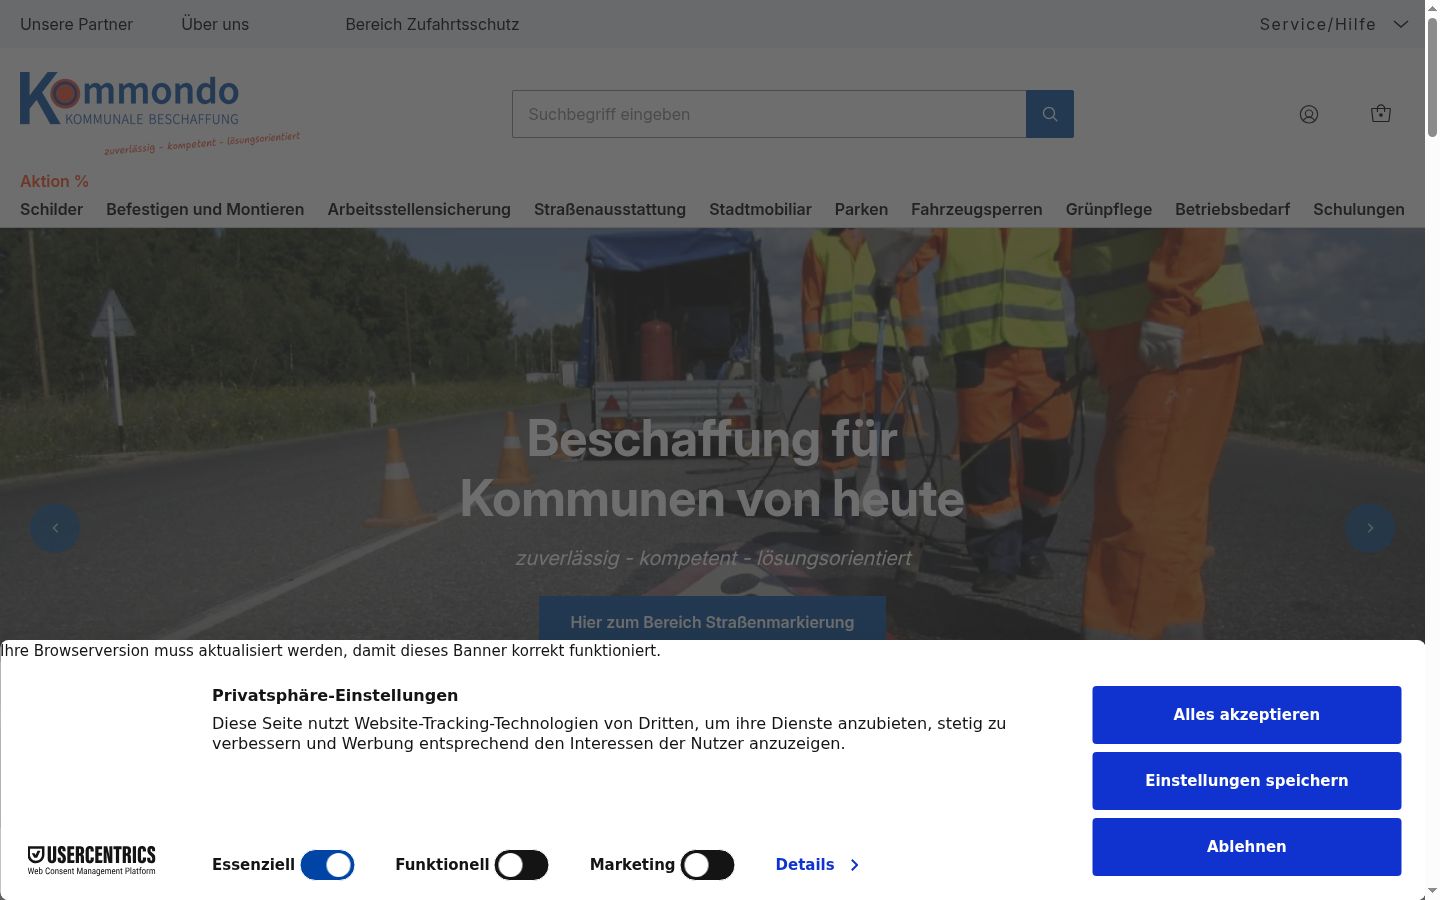This screenshot has height=900, width=1440.
Task: Click the search magnifier icon button
Action: (1050, 114)
